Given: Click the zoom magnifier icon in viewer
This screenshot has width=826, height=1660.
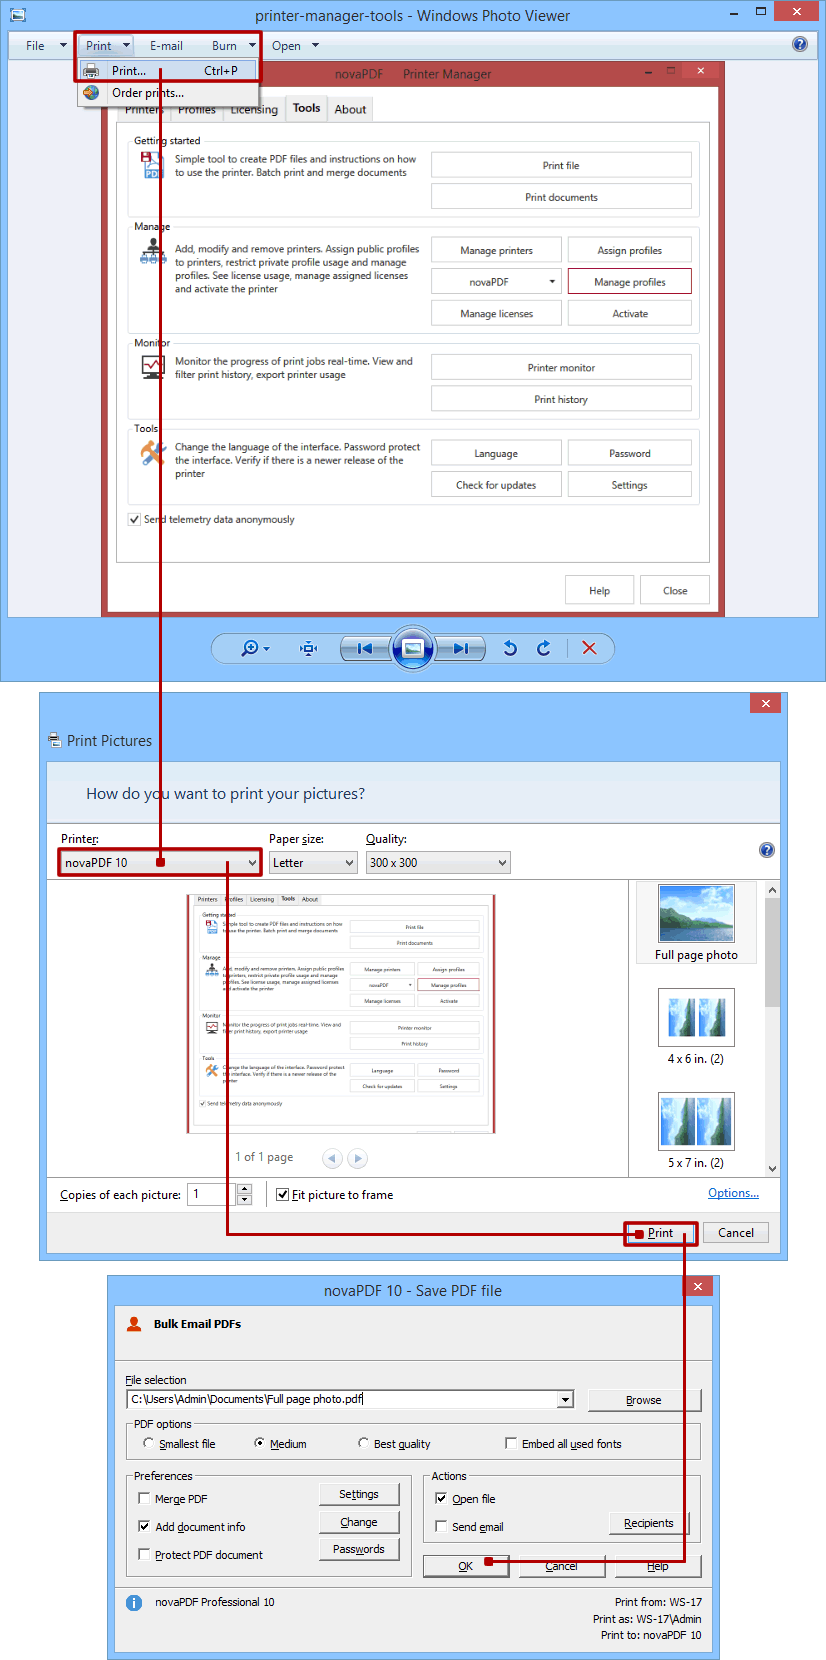Looking at the screenshot, I should click(x=250, y=648).
